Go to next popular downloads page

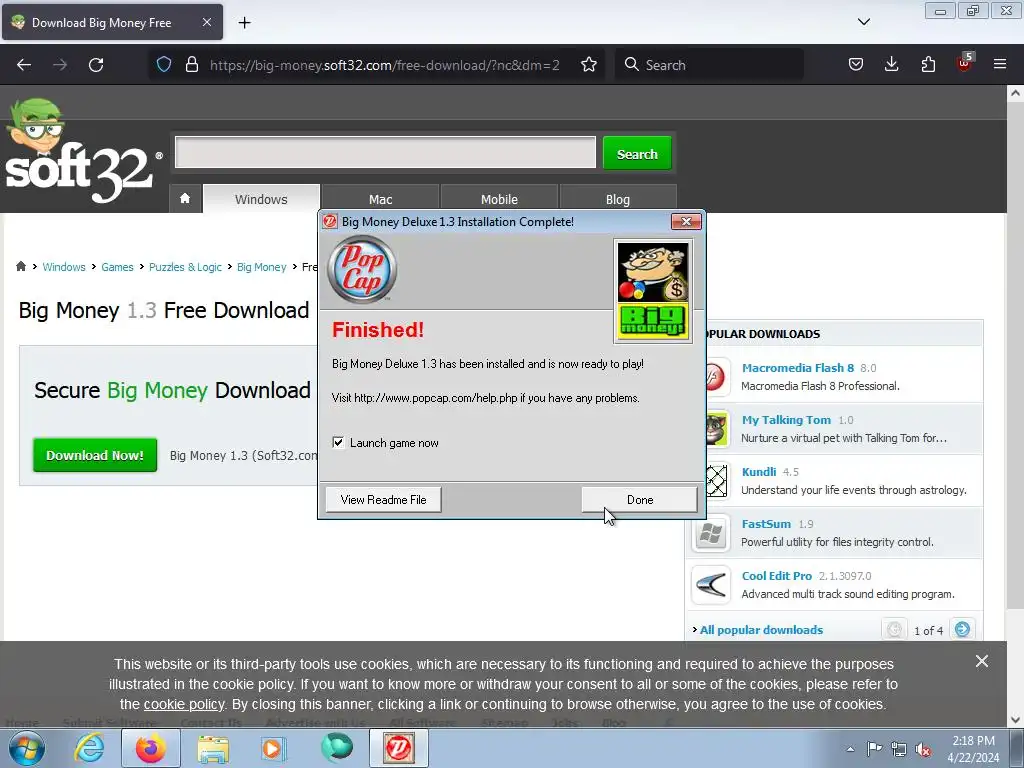962,630
